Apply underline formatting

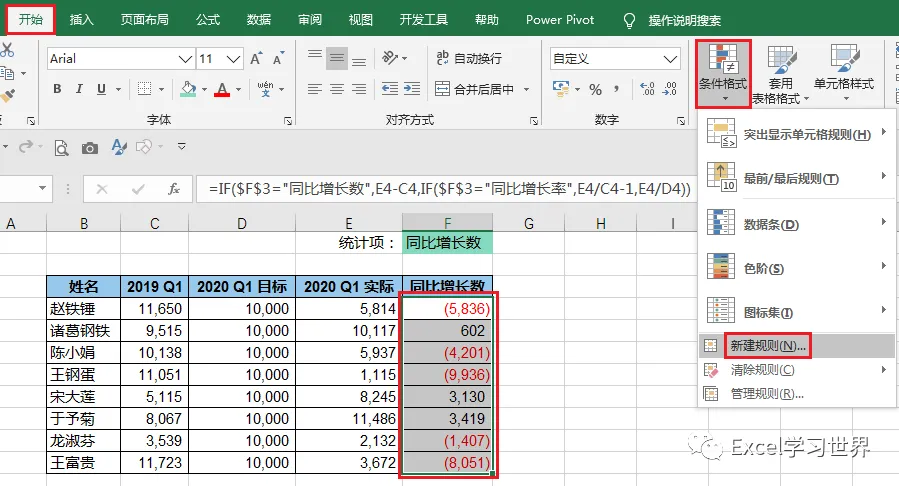pyautogui.click(x=101, y=89)
